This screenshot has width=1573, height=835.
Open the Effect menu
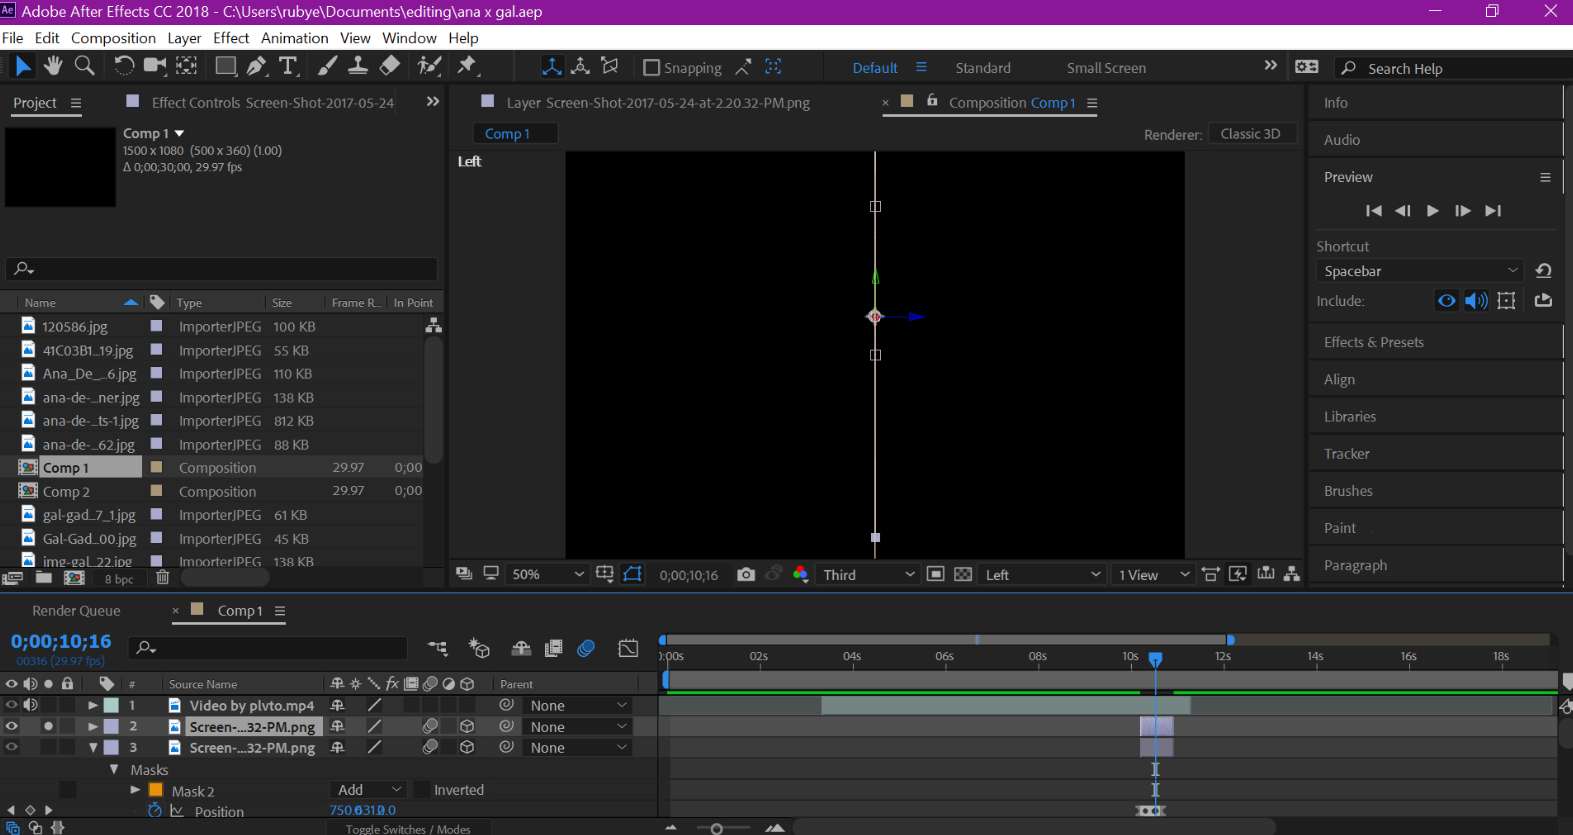[x=231, y=38]
